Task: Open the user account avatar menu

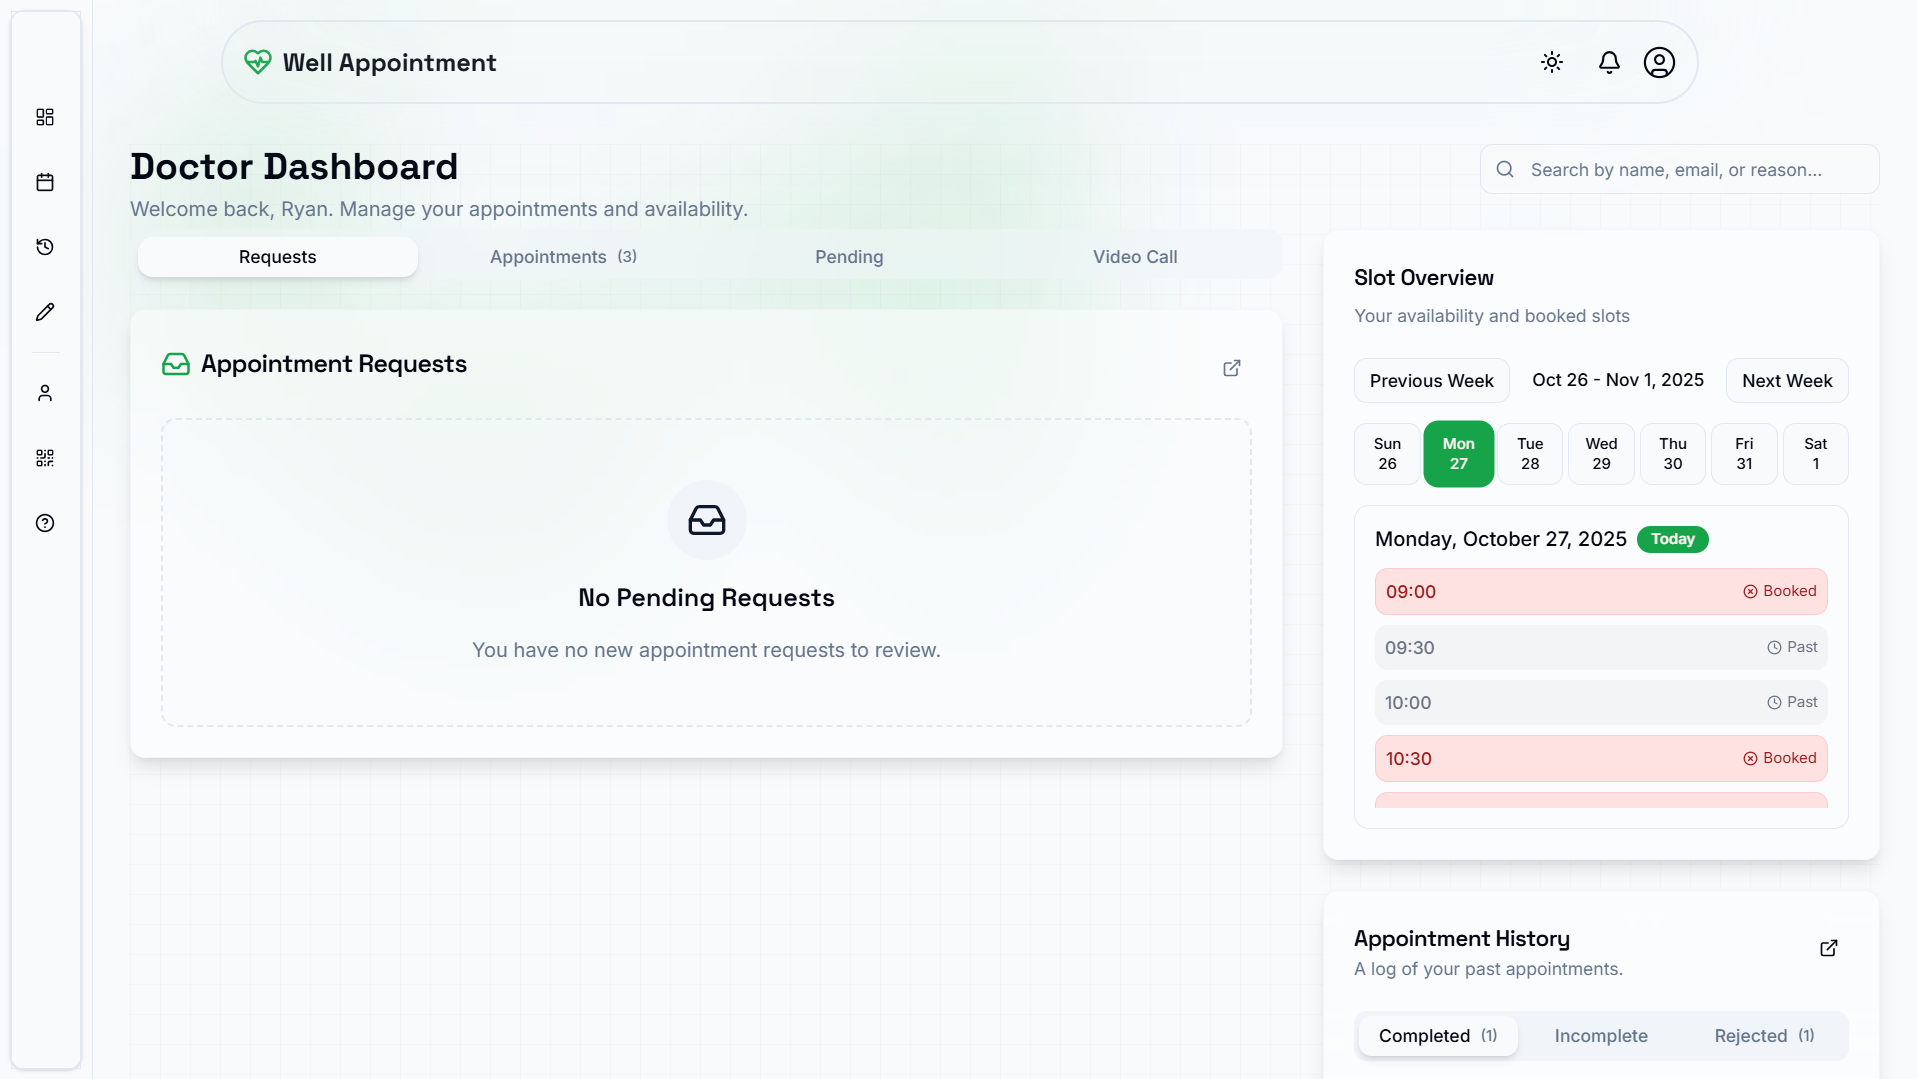Action: [1658, 63]
